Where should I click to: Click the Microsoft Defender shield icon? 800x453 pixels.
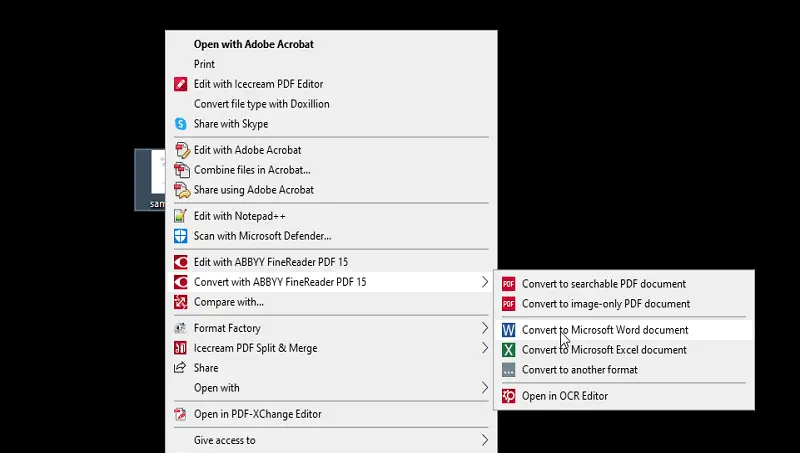pos(181,236)
